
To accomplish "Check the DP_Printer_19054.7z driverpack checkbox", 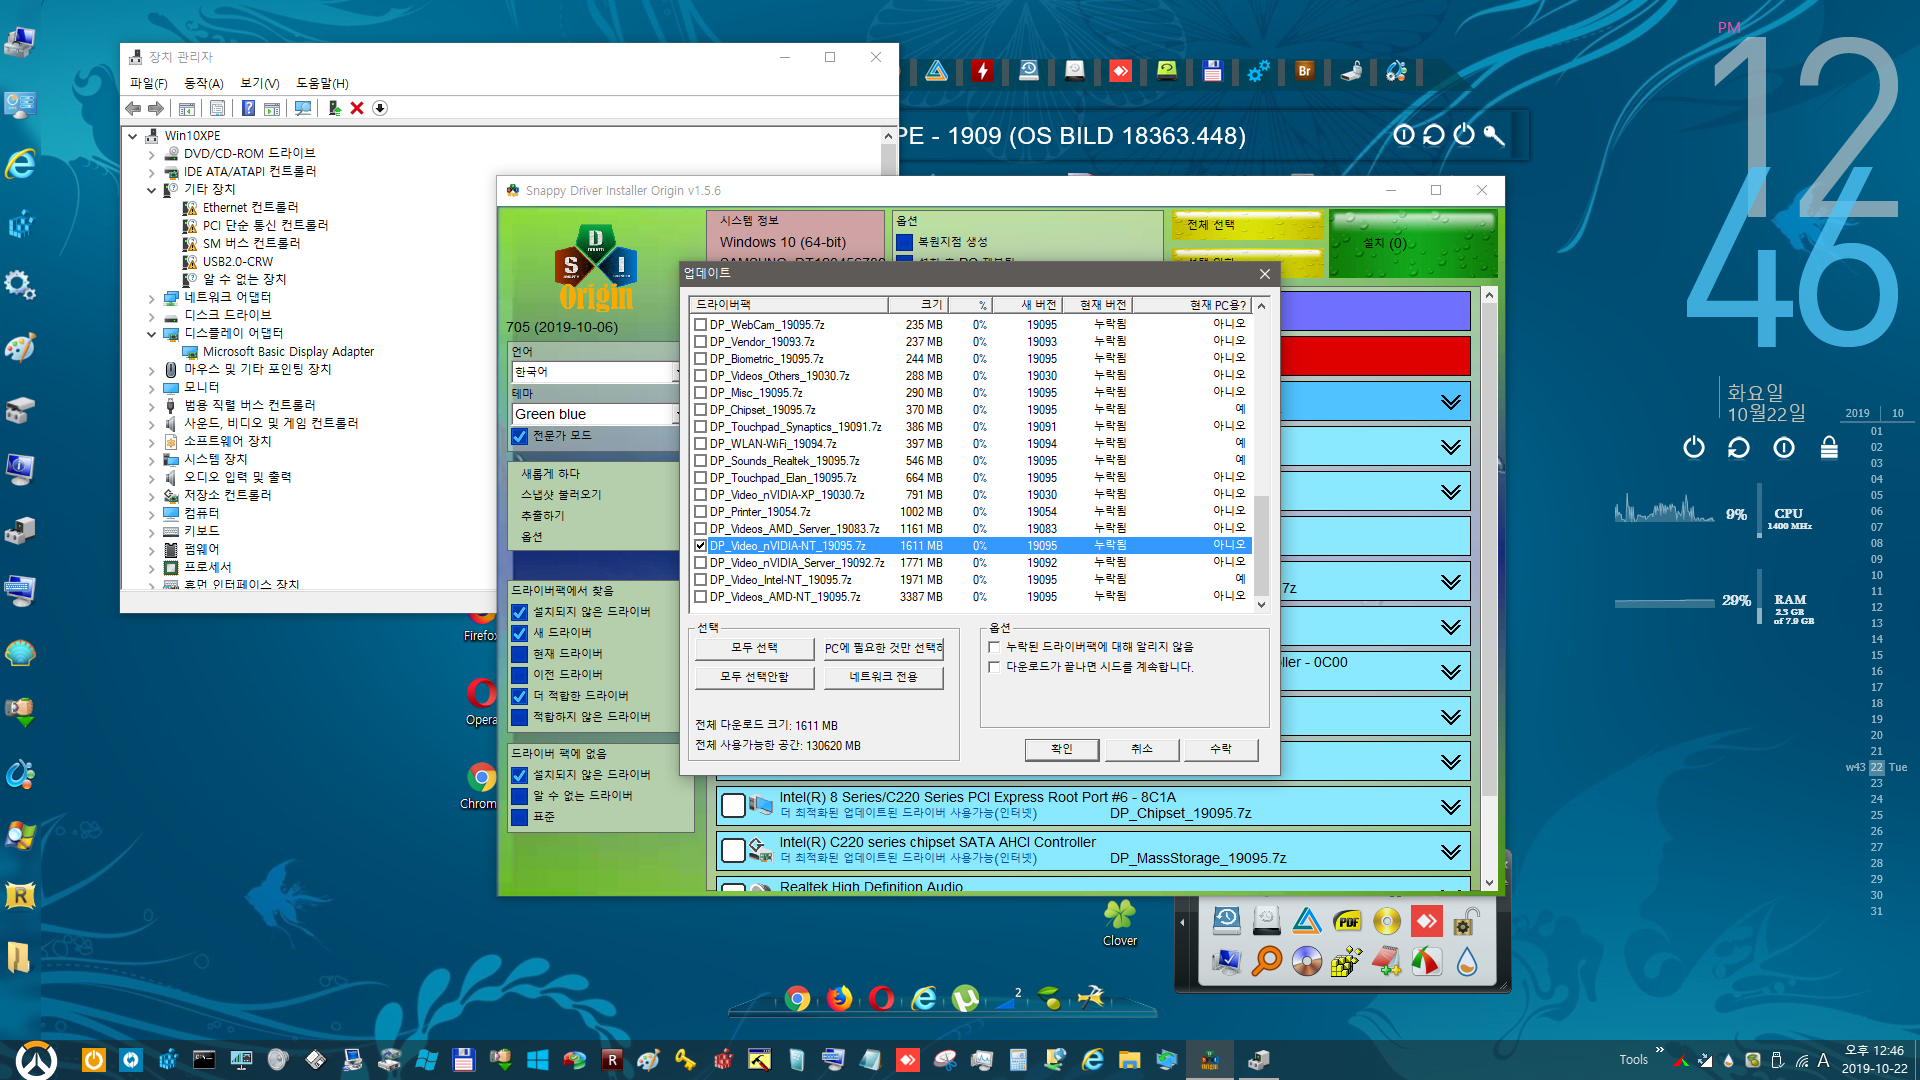I will [x=701, y=512].
